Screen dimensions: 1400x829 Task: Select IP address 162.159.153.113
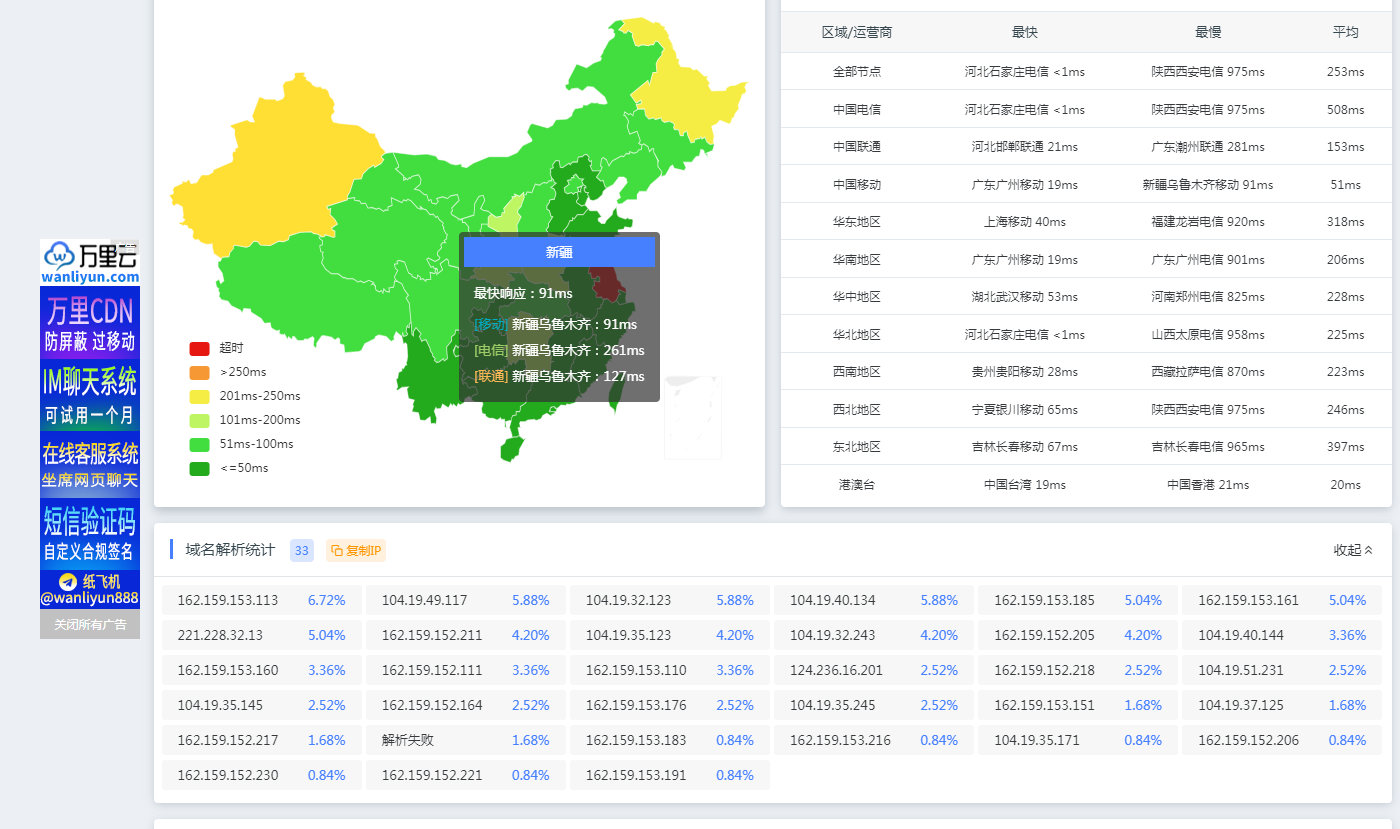(228, 601)
